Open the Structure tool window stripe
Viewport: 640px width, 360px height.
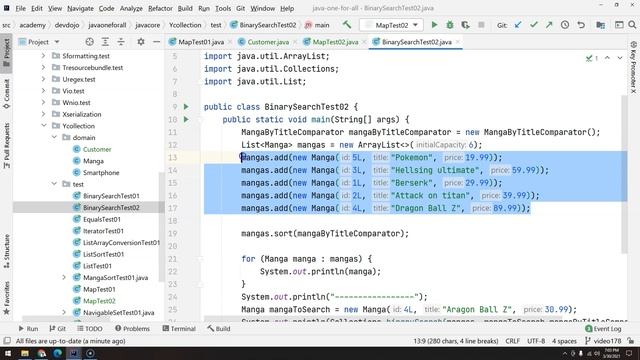(7, 251)
